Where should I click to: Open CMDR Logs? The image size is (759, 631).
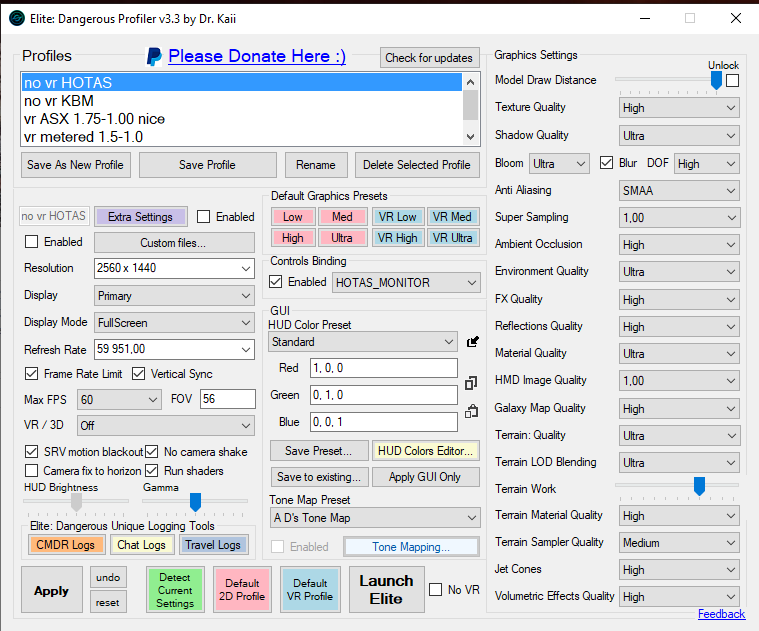click(x=66, y=545)
